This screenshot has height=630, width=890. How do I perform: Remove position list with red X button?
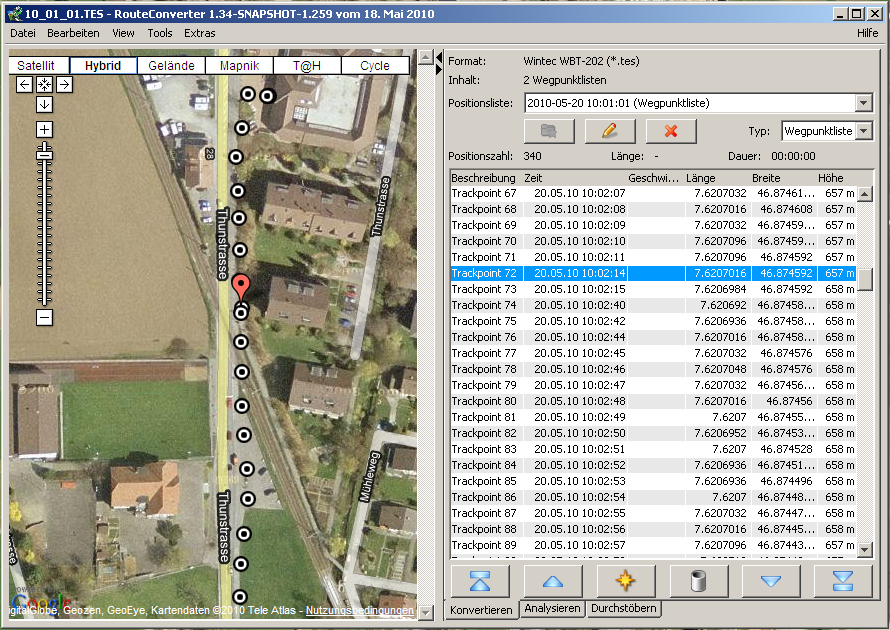pyautogui.click(x=671, y=131)
